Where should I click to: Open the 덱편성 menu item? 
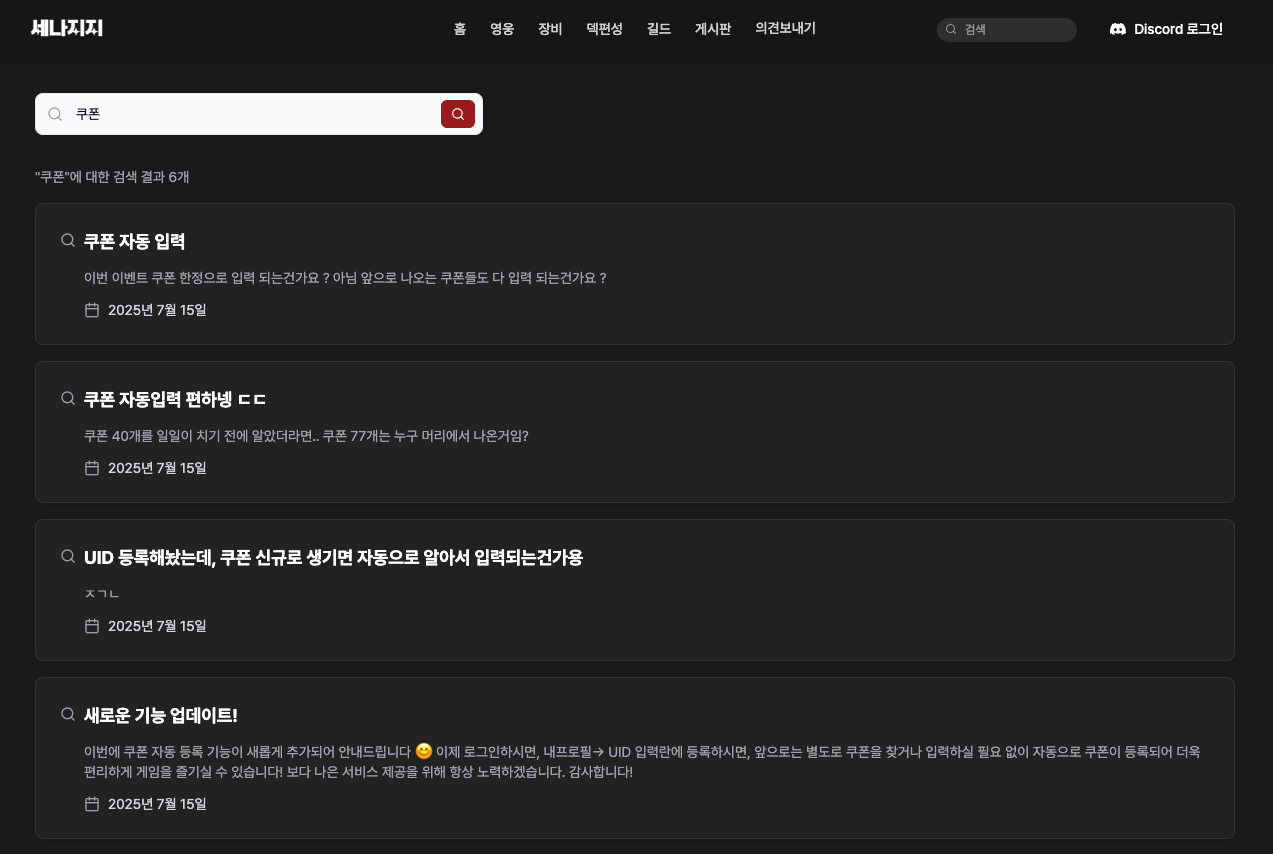pos(605,29)
